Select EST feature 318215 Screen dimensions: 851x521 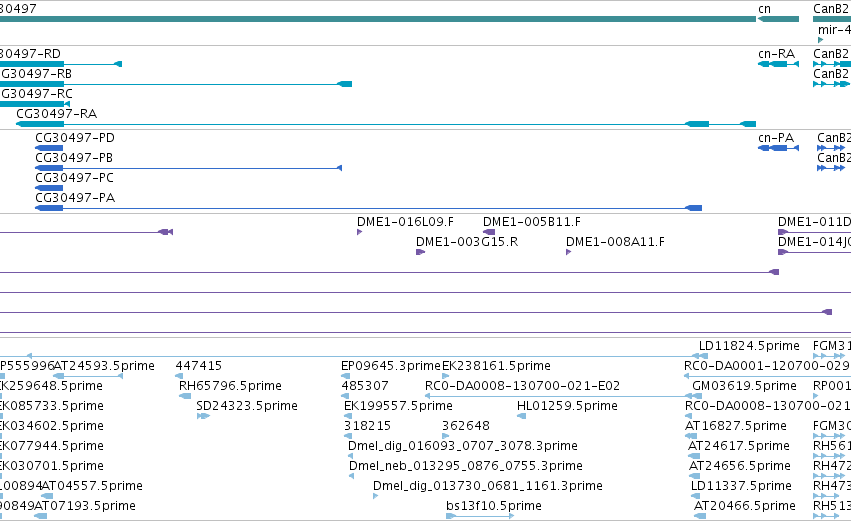tap(347, 436)
